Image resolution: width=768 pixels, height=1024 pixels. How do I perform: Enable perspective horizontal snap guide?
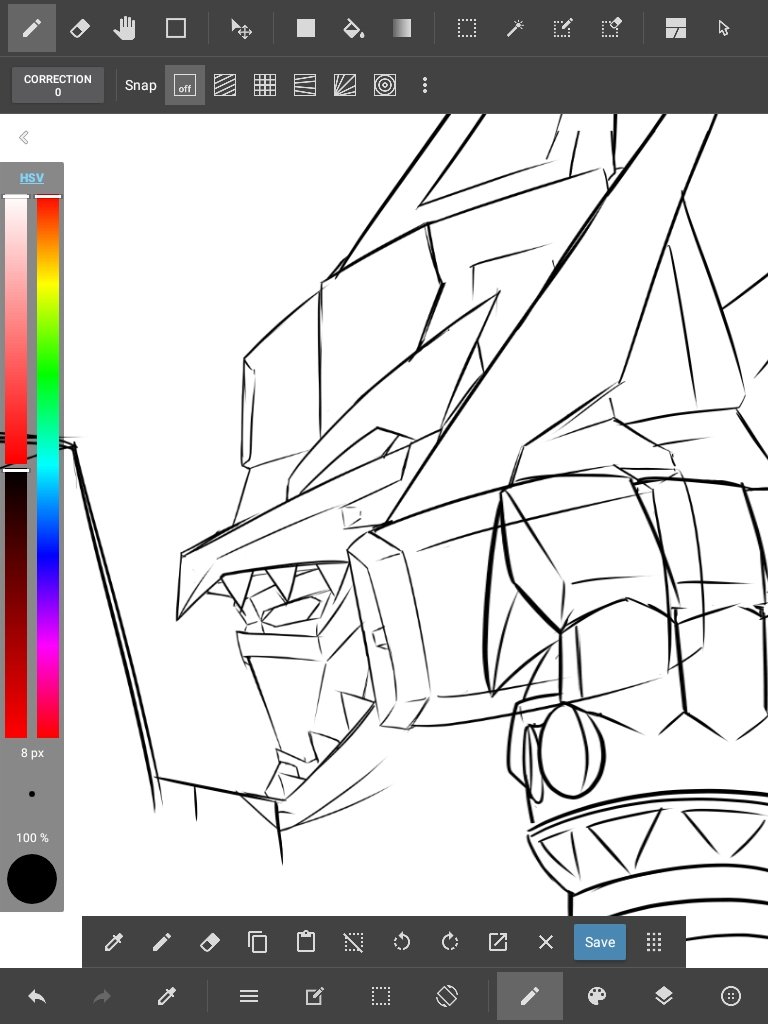pyautogui.click(x=305, y=85)
